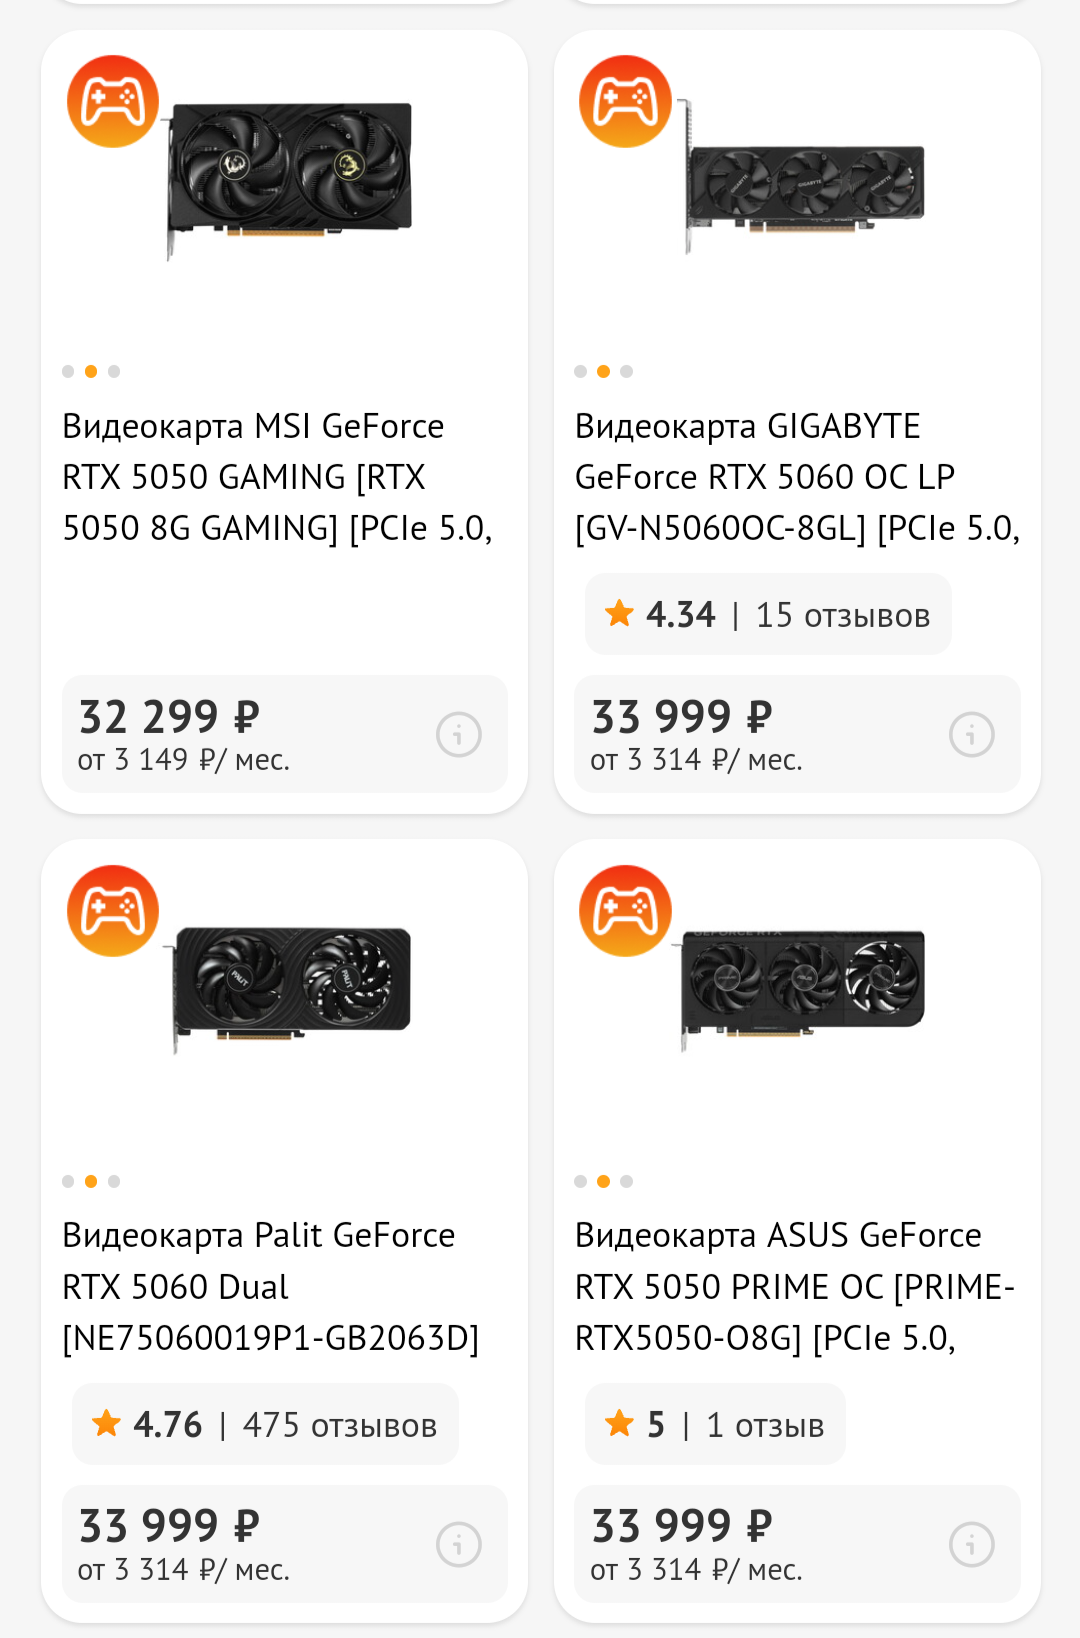Open price info icon for MSI 32 299 ₽

tap(459, 735)
